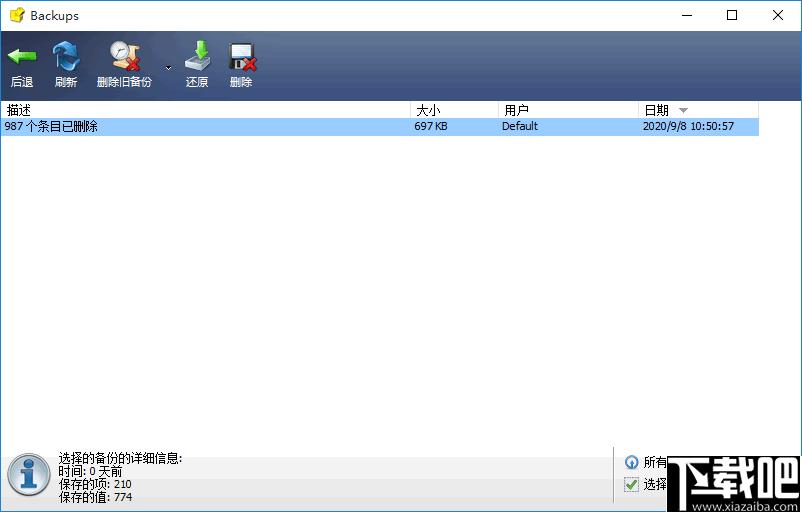Minimize the Backups window

[x=687, y=15]
